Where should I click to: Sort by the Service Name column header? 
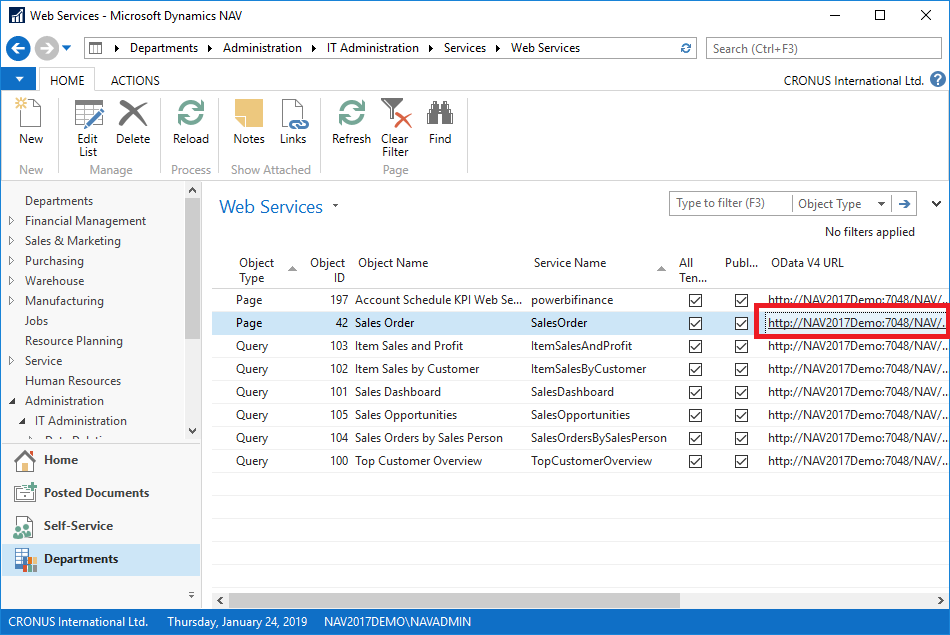coord(570,263)
